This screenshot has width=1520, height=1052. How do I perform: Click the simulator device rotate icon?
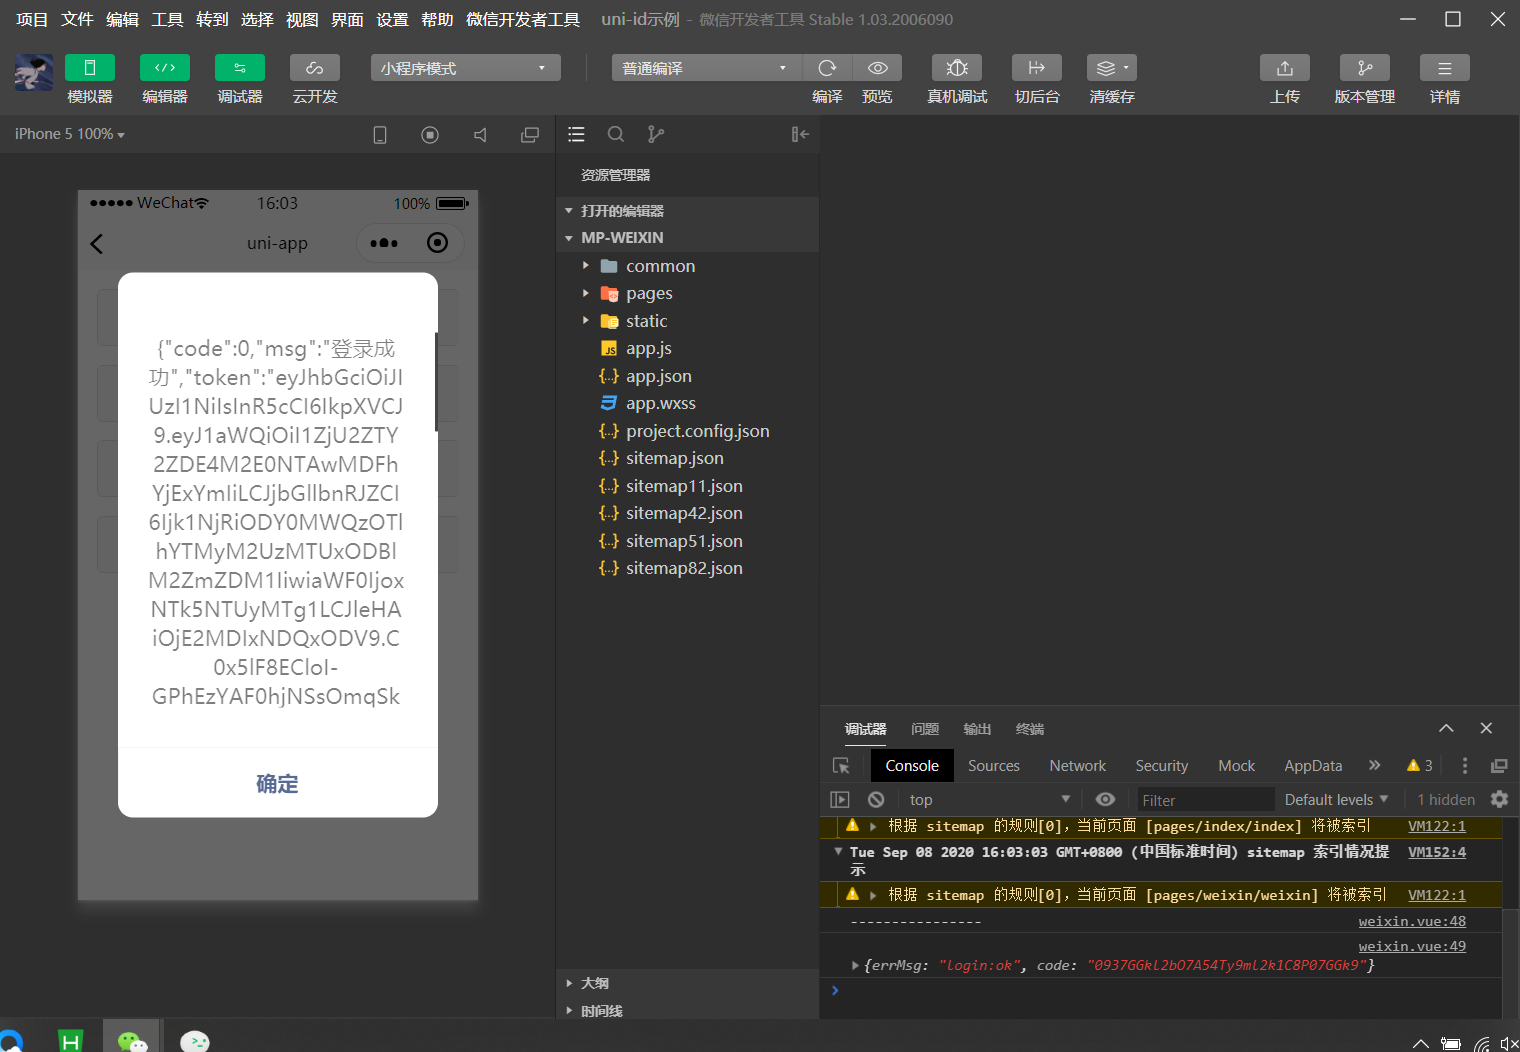380,135
